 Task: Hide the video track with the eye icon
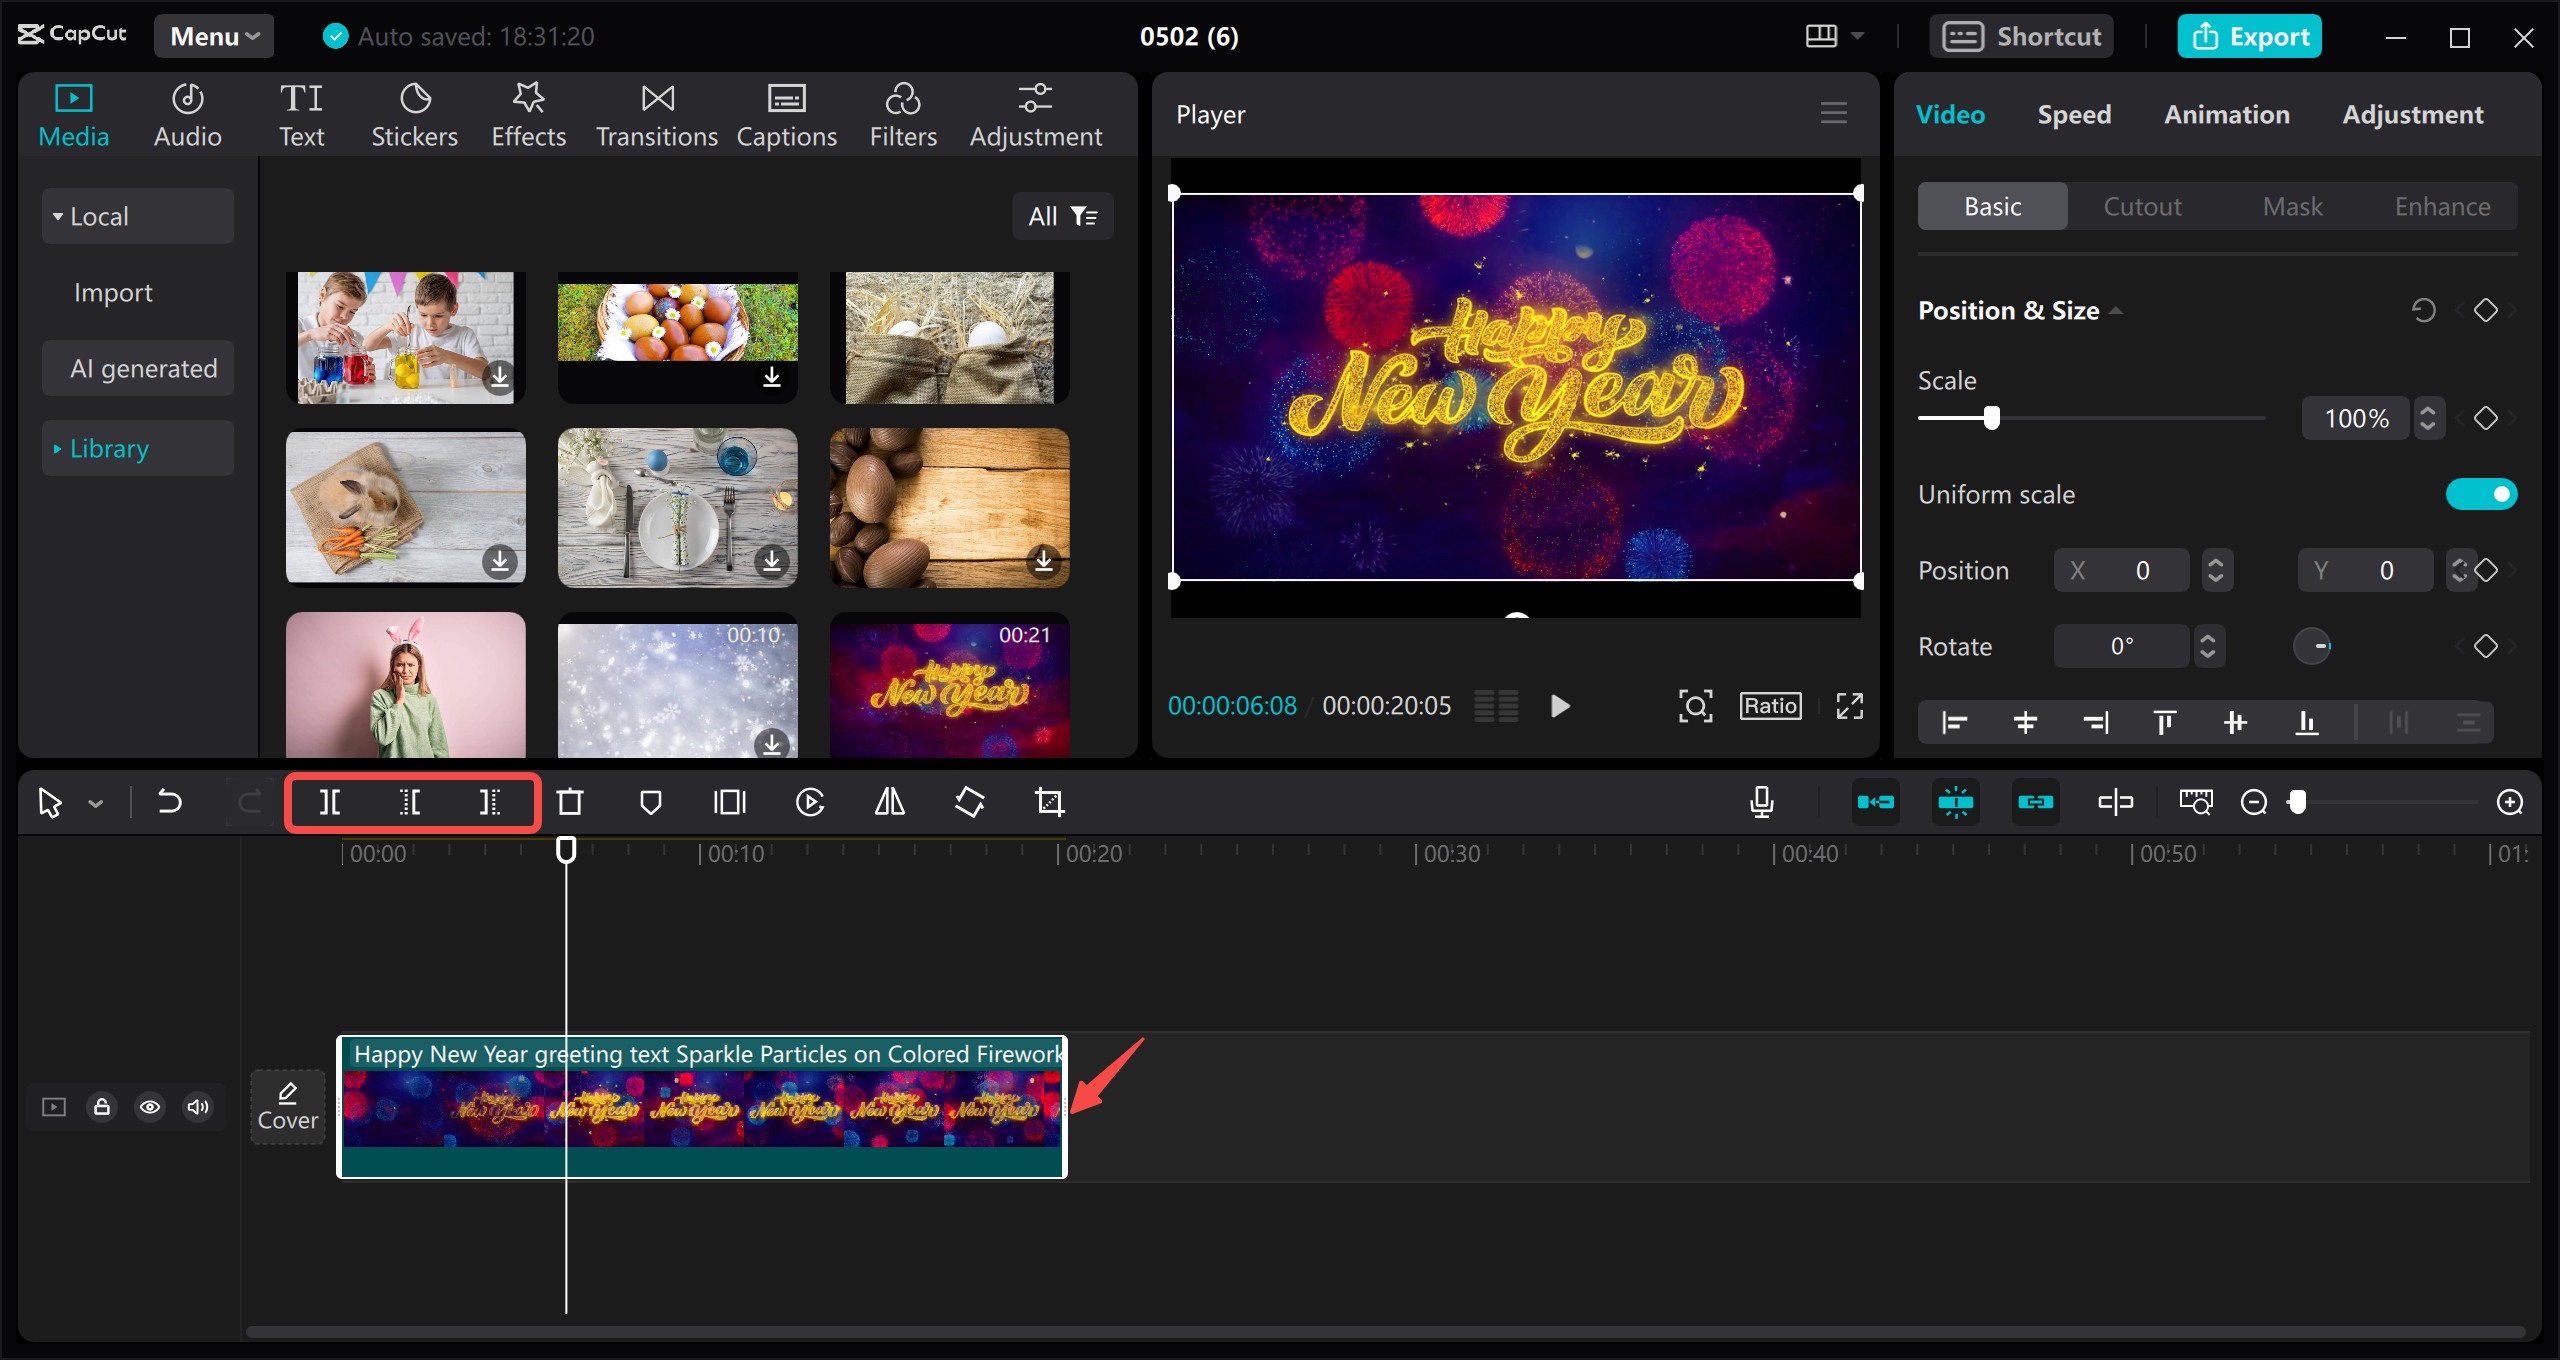click(150, 1107)
